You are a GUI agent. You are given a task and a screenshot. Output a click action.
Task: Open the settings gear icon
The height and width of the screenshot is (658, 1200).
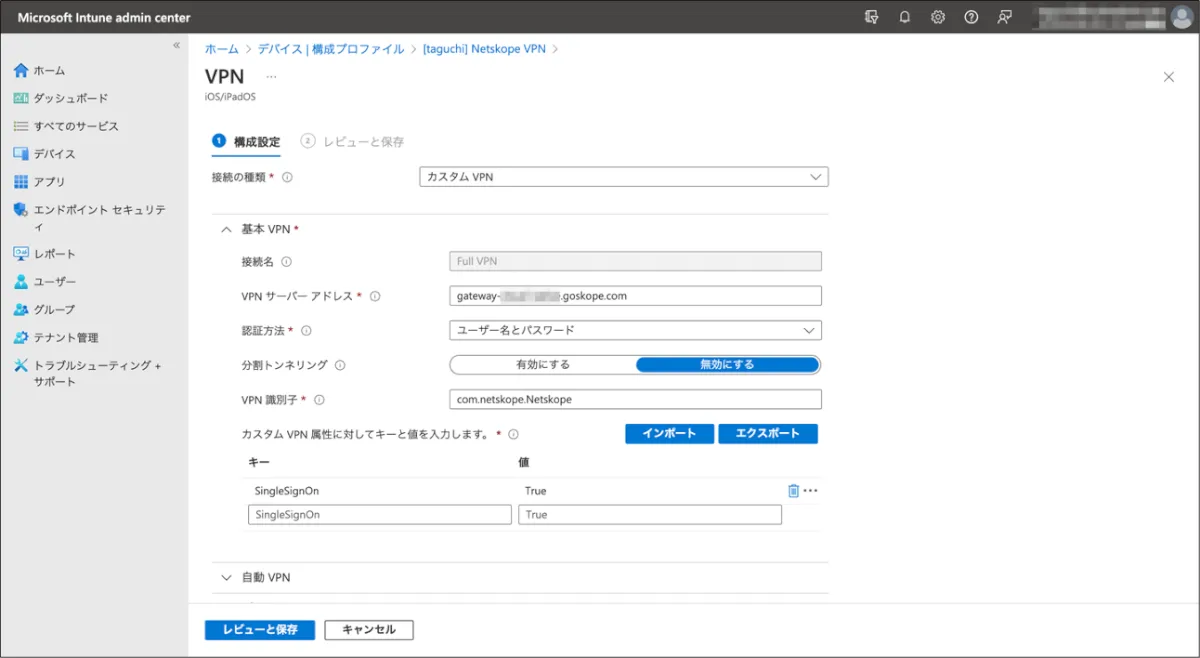[x=938, y=17]
